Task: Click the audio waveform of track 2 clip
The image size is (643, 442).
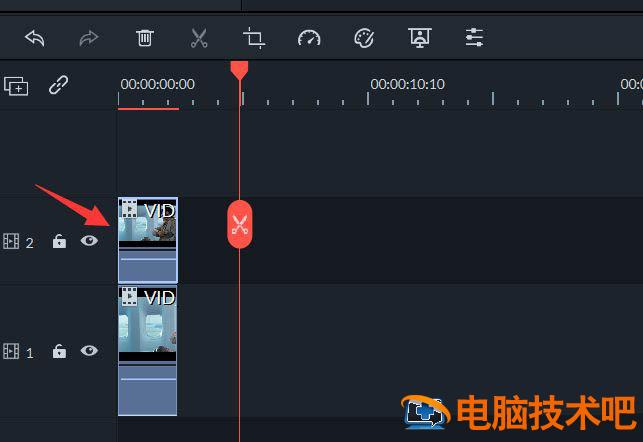Action: click(x=148, y=266)
